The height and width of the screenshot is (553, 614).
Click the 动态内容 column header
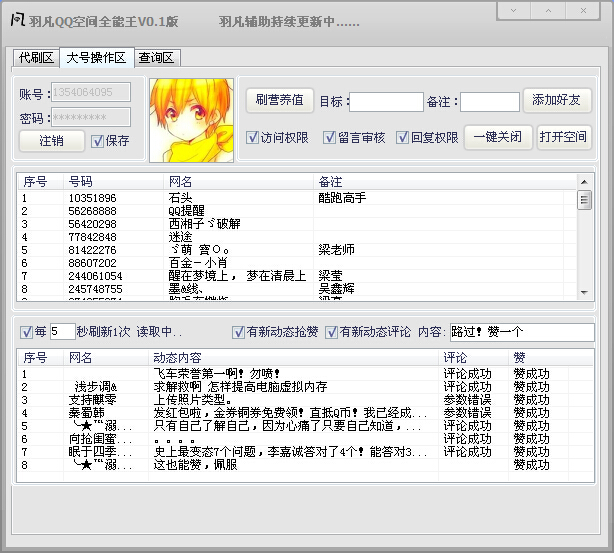click(x=293, y=358)
